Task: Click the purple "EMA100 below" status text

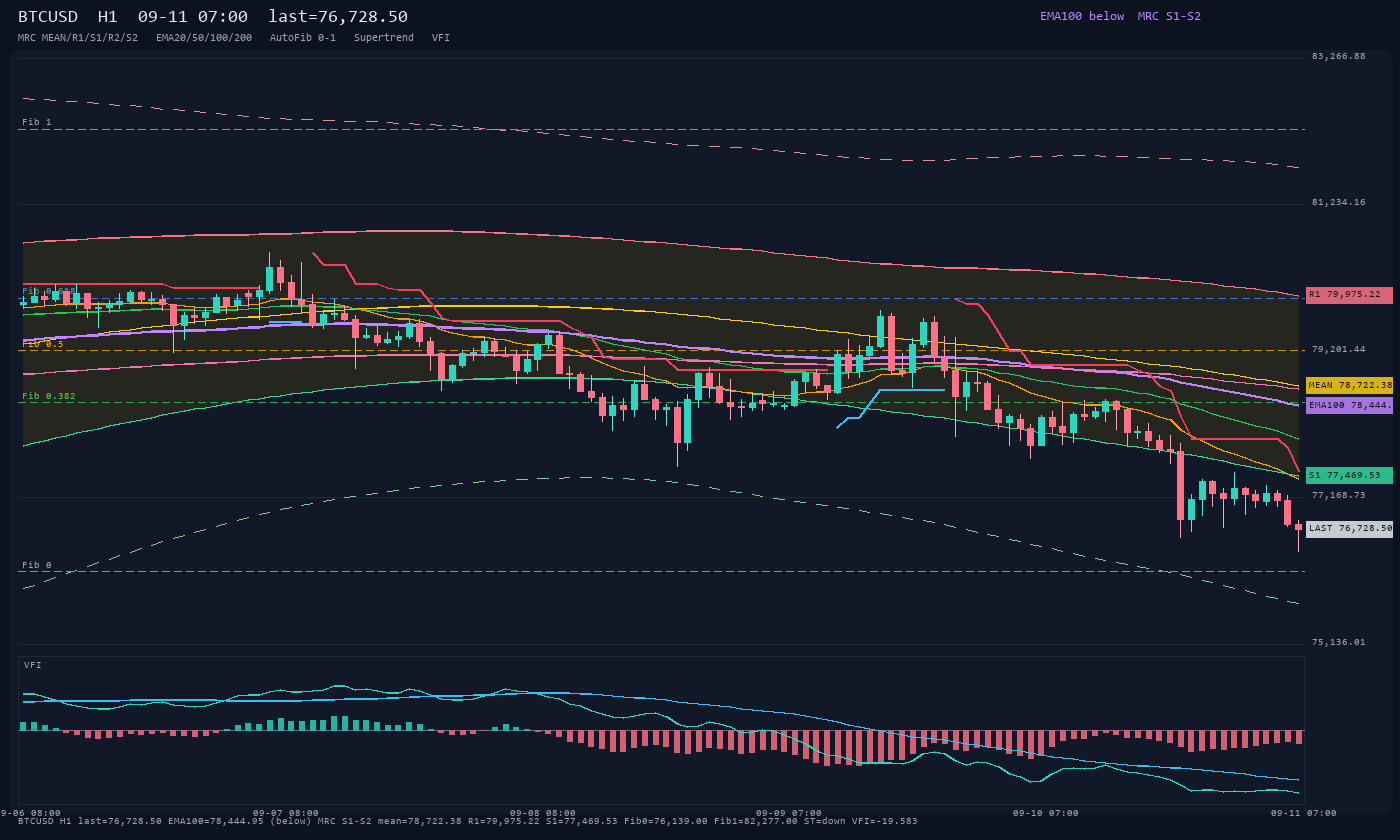Action: pyautogui.click(x=1082, y=16)
